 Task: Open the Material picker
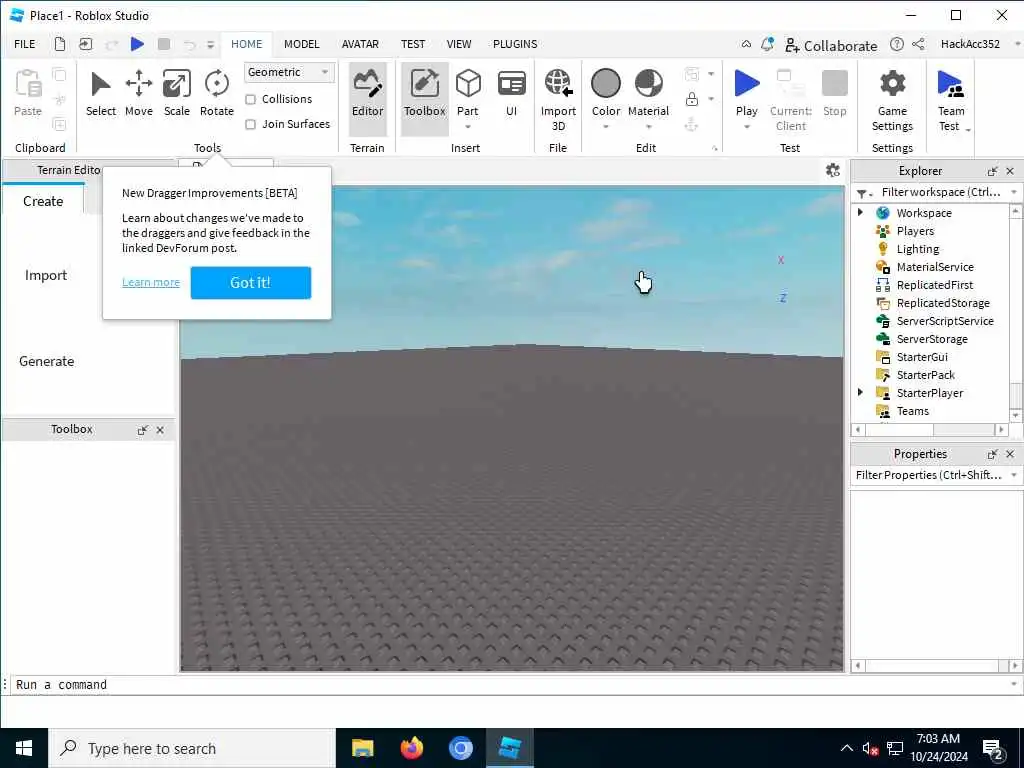(x=648, y=92)
